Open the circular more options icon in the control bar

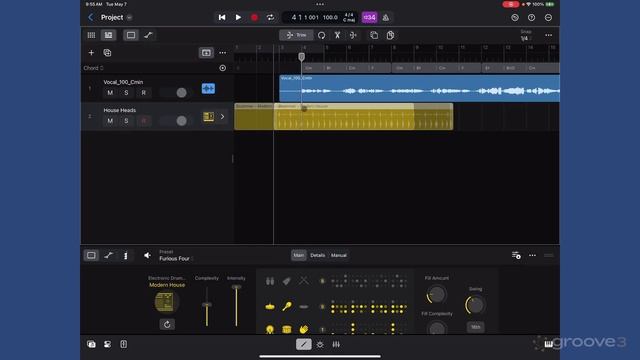548,18
